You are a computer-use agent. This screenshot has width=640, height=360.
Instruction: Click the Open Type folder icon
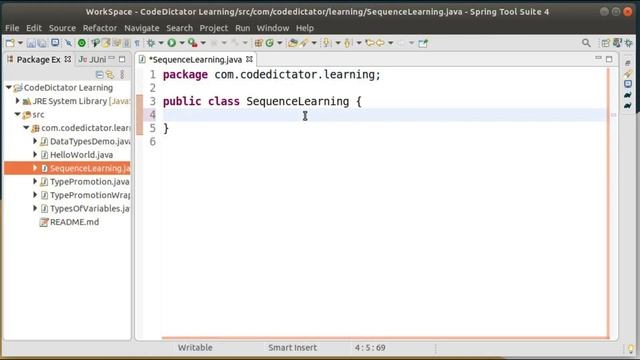(293, 43)
